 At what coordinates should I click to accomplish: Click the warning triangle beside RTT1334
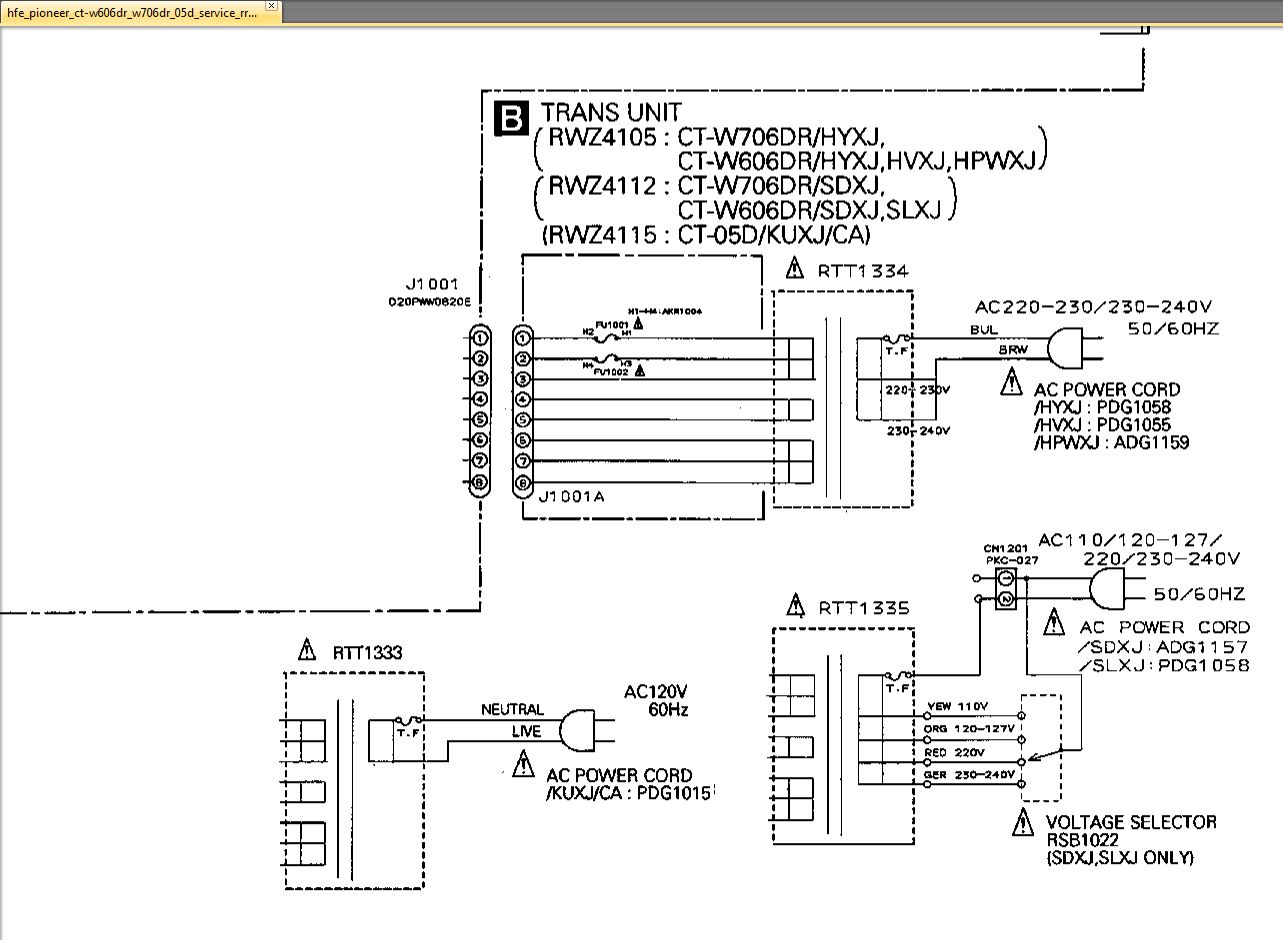pyautogui.click(x=794, y=269)
